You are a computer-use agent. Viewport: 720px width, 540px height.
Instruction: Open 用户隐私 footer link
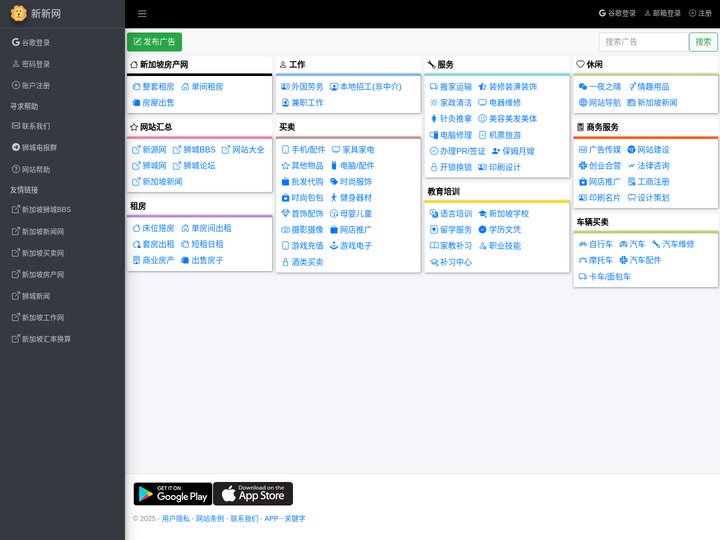[175, 518]
